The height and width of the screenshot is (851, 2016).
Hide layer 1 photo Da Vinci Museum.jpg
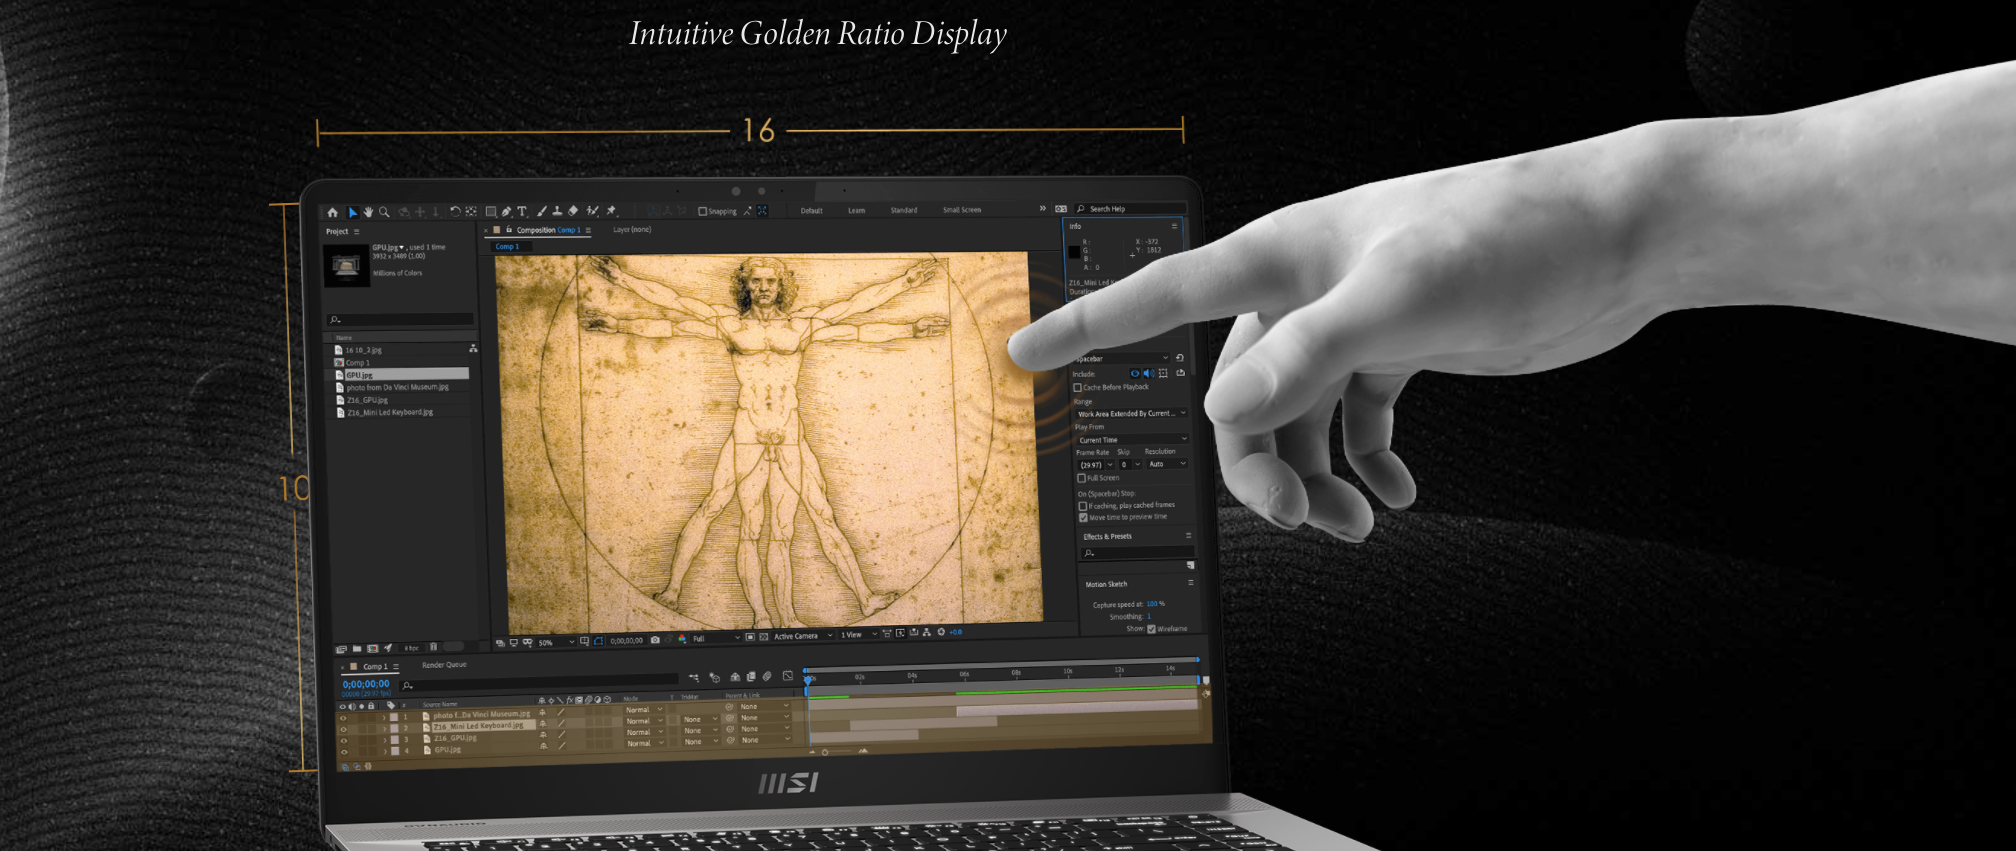[343, 717]
